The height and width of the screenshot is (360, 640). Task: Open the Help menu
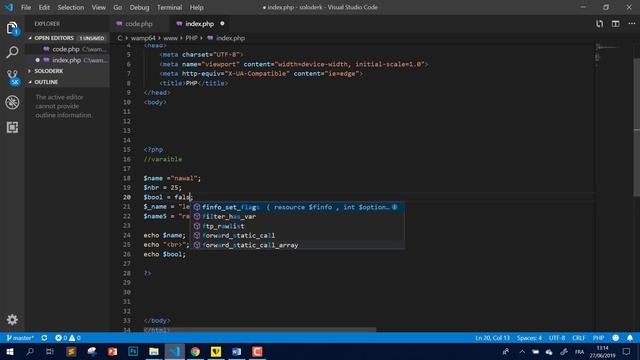tap(196, 7)
